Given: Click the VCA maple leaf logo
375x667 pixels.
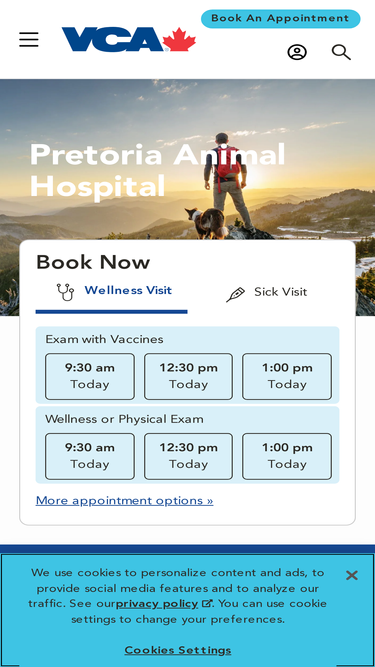Looking at the screenshot, I should pyautogui.click(x=129, y=40).
